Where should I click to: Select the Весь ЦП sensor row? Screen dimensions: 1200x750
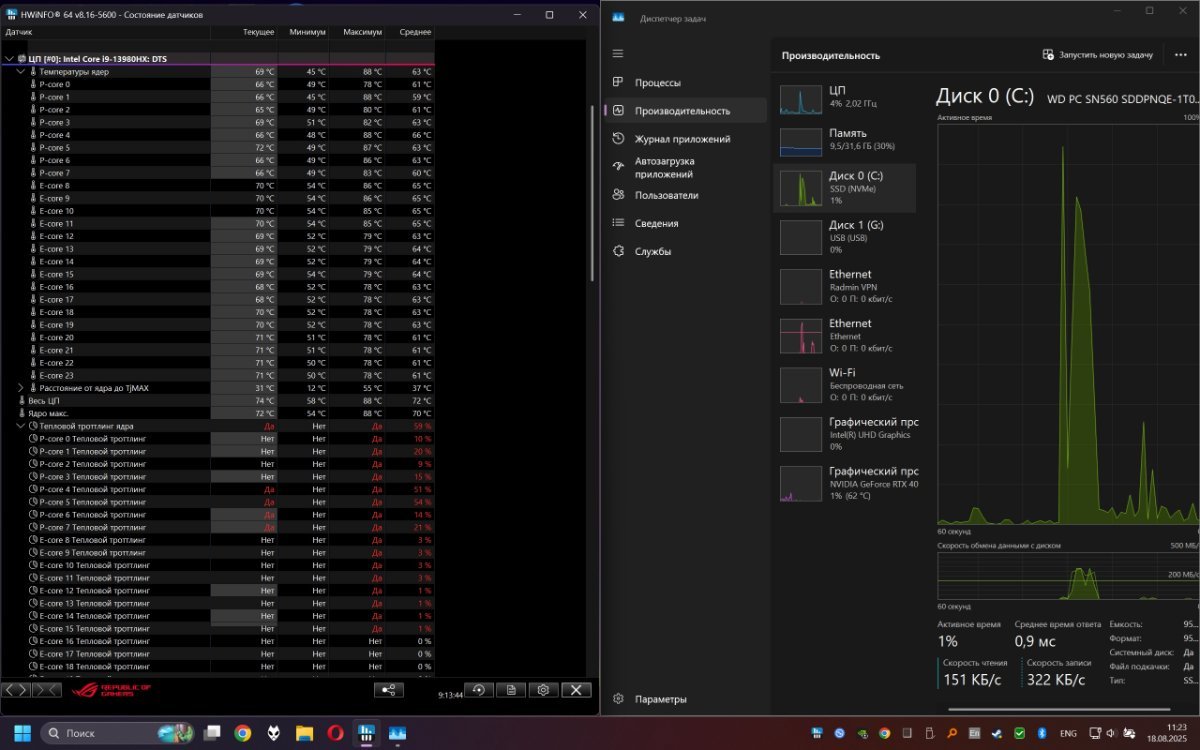(x=218, y=401)
